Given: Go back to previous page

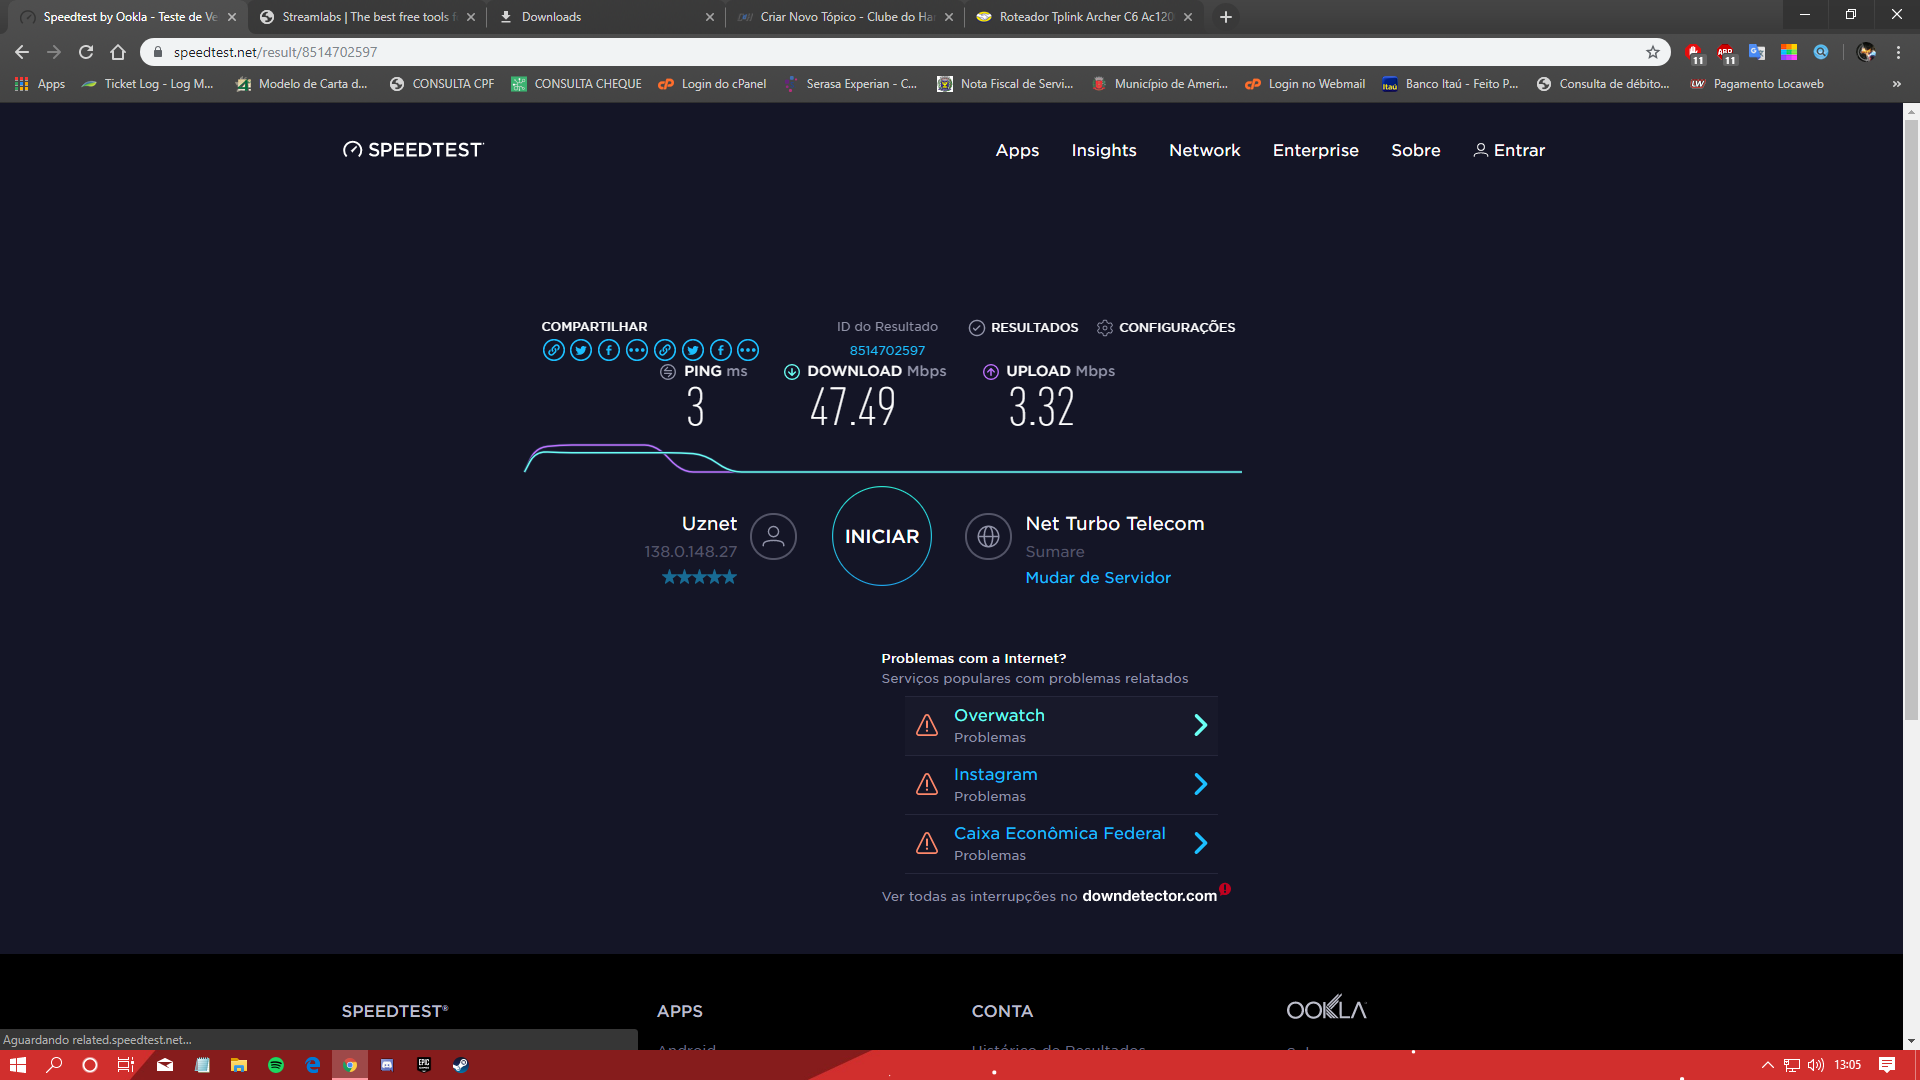Looking at the screenshot, I should [22, 52].
